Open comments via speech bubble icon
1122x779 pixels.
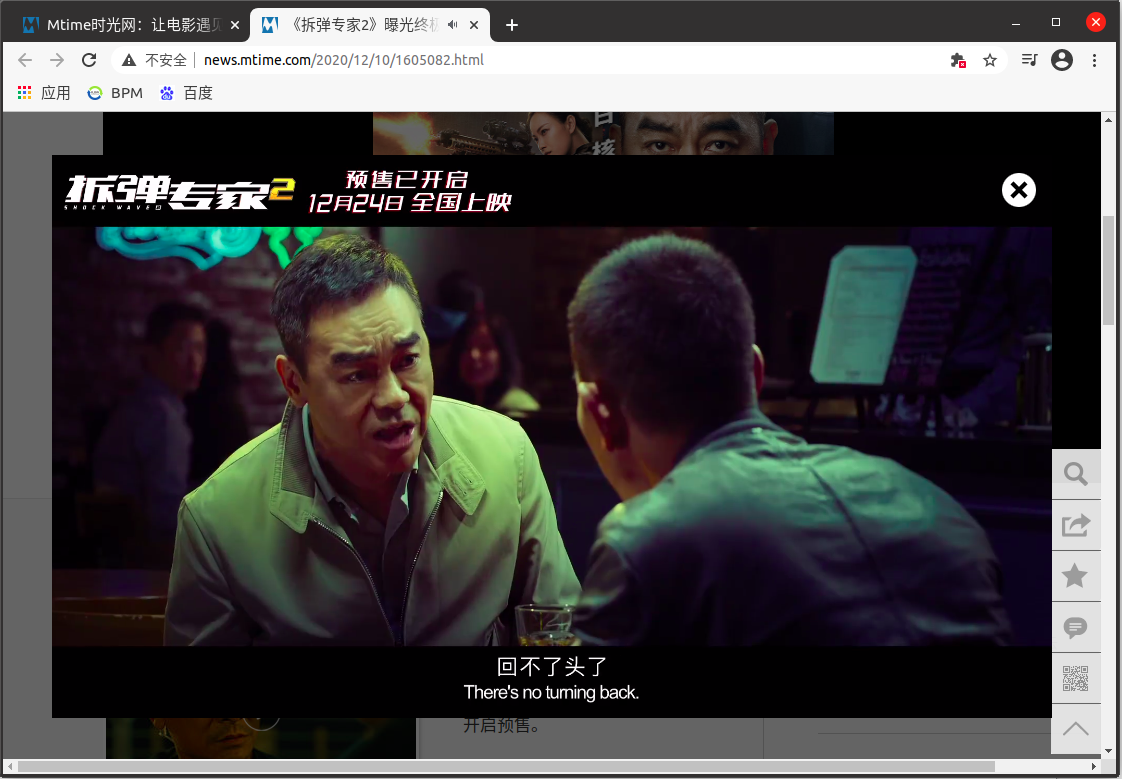coord(1075,627)
